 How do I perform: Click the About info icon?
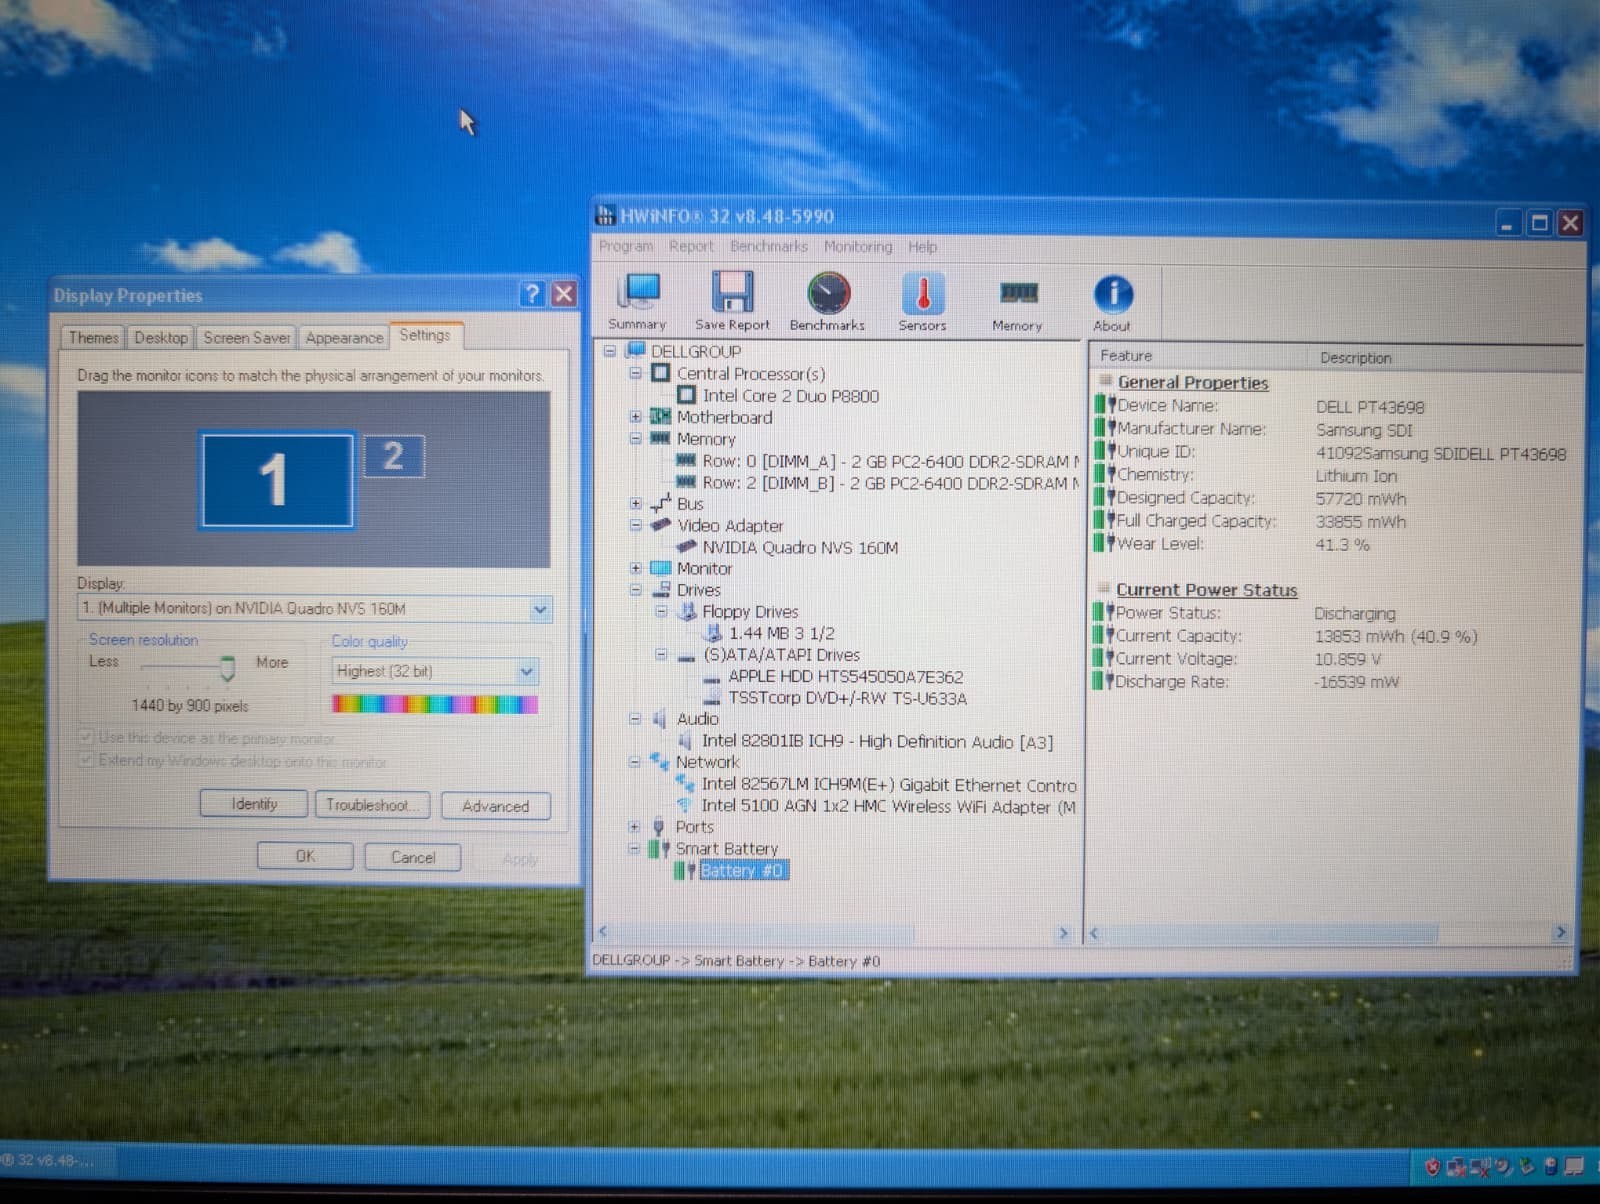point(1112,302)
